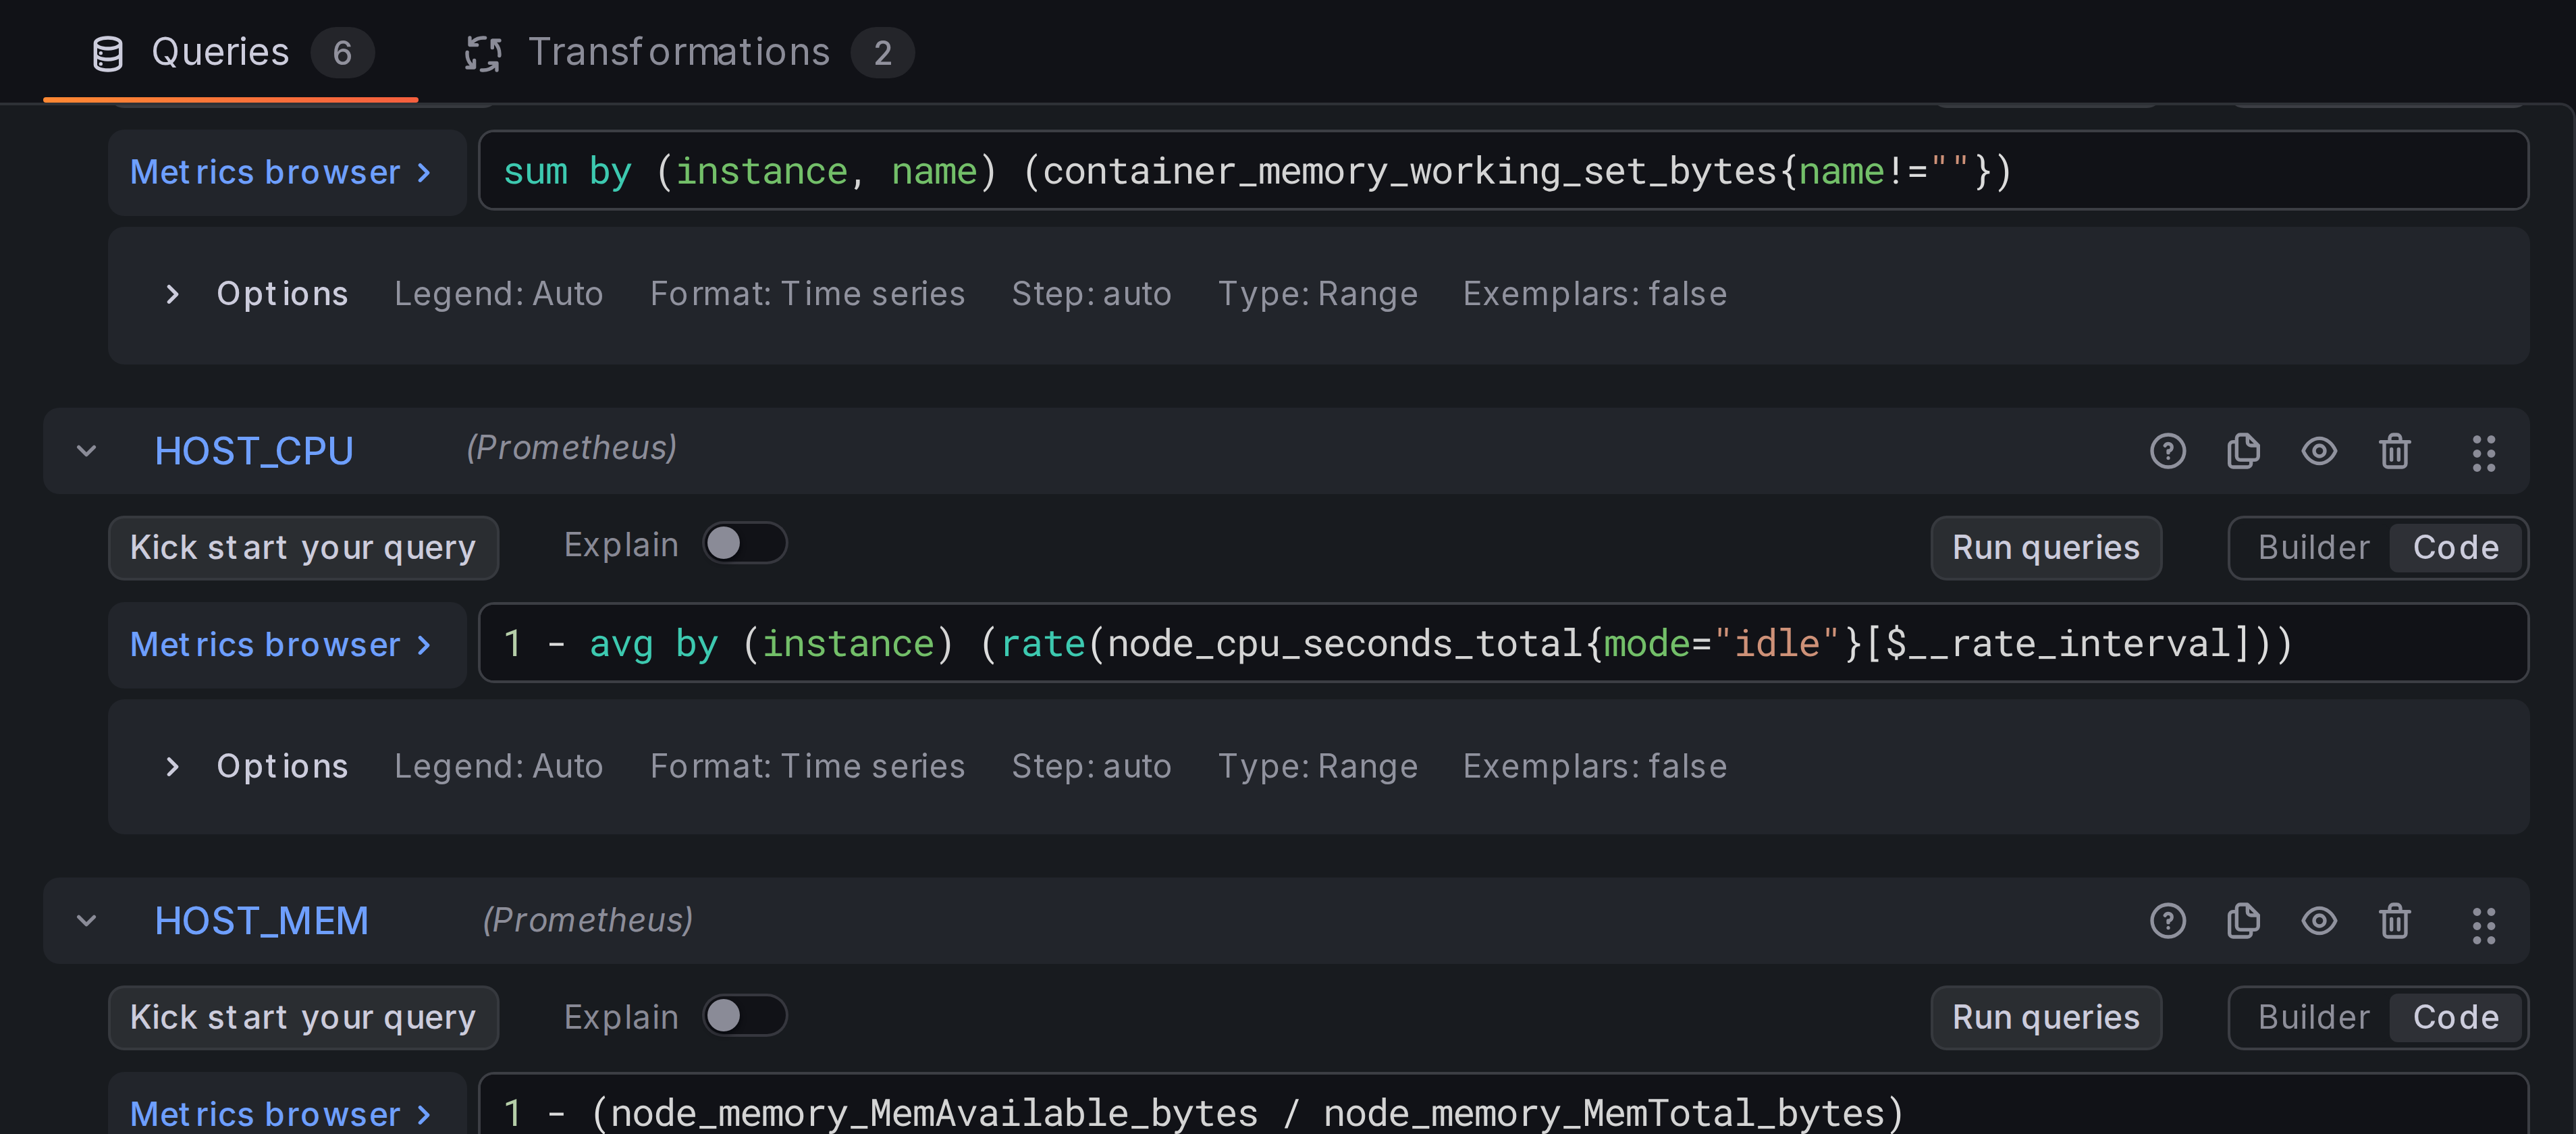Select Code mode for HOST_MEM editor
Screen dimensions: 2576x1134
[x=2455, y=1018]
